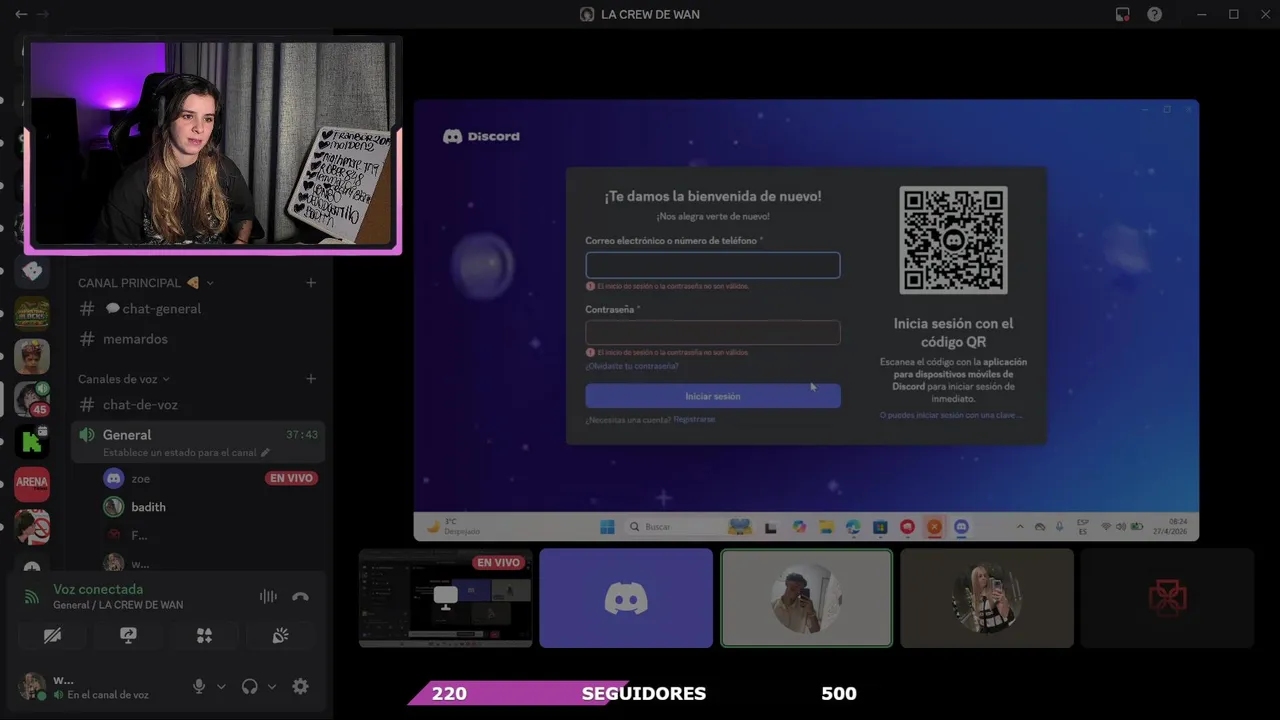This screenshot has width=1280, height=720.
Task: Open the ARENA server icon
Action: tap(32, 482)
